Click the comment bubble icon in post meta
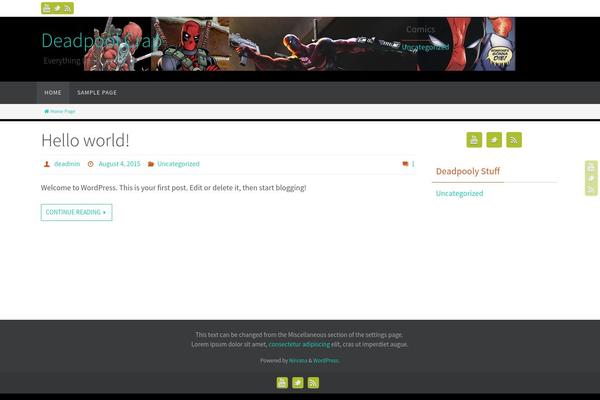 coord(405,164)
